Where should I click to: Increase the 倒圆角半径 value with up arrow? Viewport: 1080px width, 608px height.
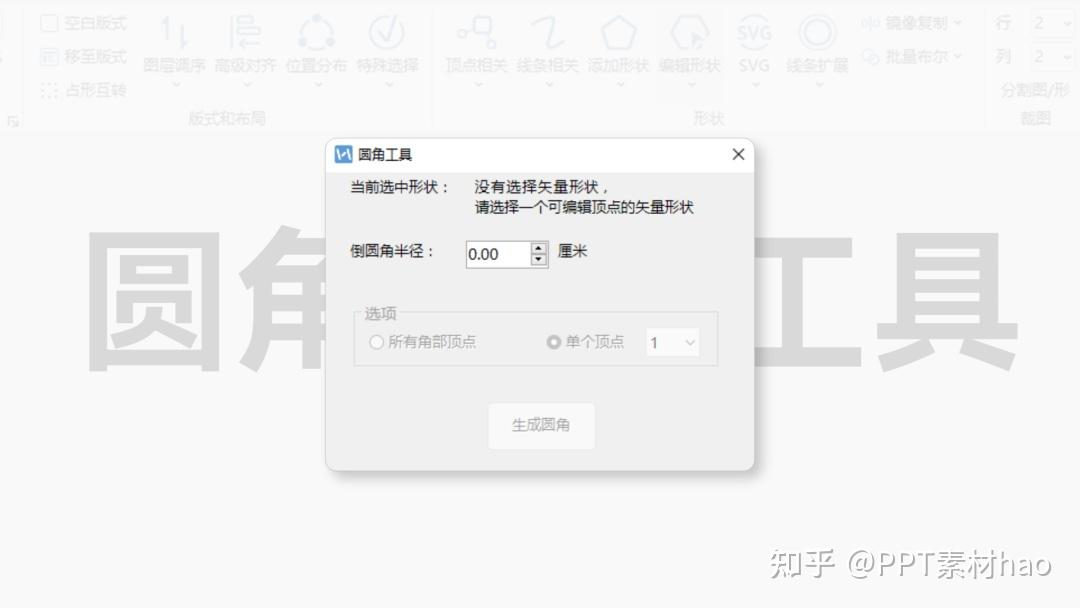[539, 249]
